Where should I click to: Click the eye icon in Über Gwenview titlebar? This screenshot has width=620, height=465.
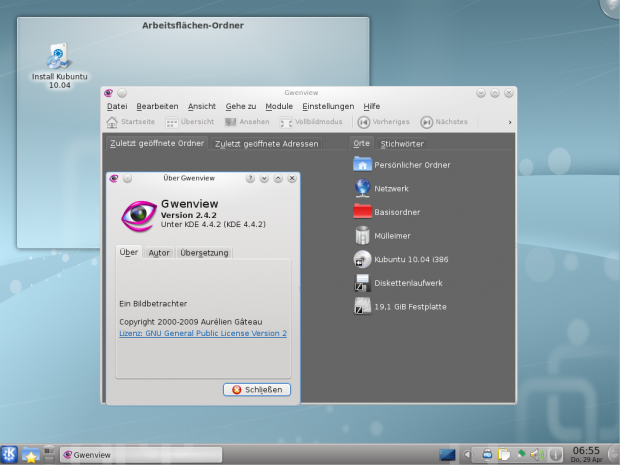pos(113,178)
